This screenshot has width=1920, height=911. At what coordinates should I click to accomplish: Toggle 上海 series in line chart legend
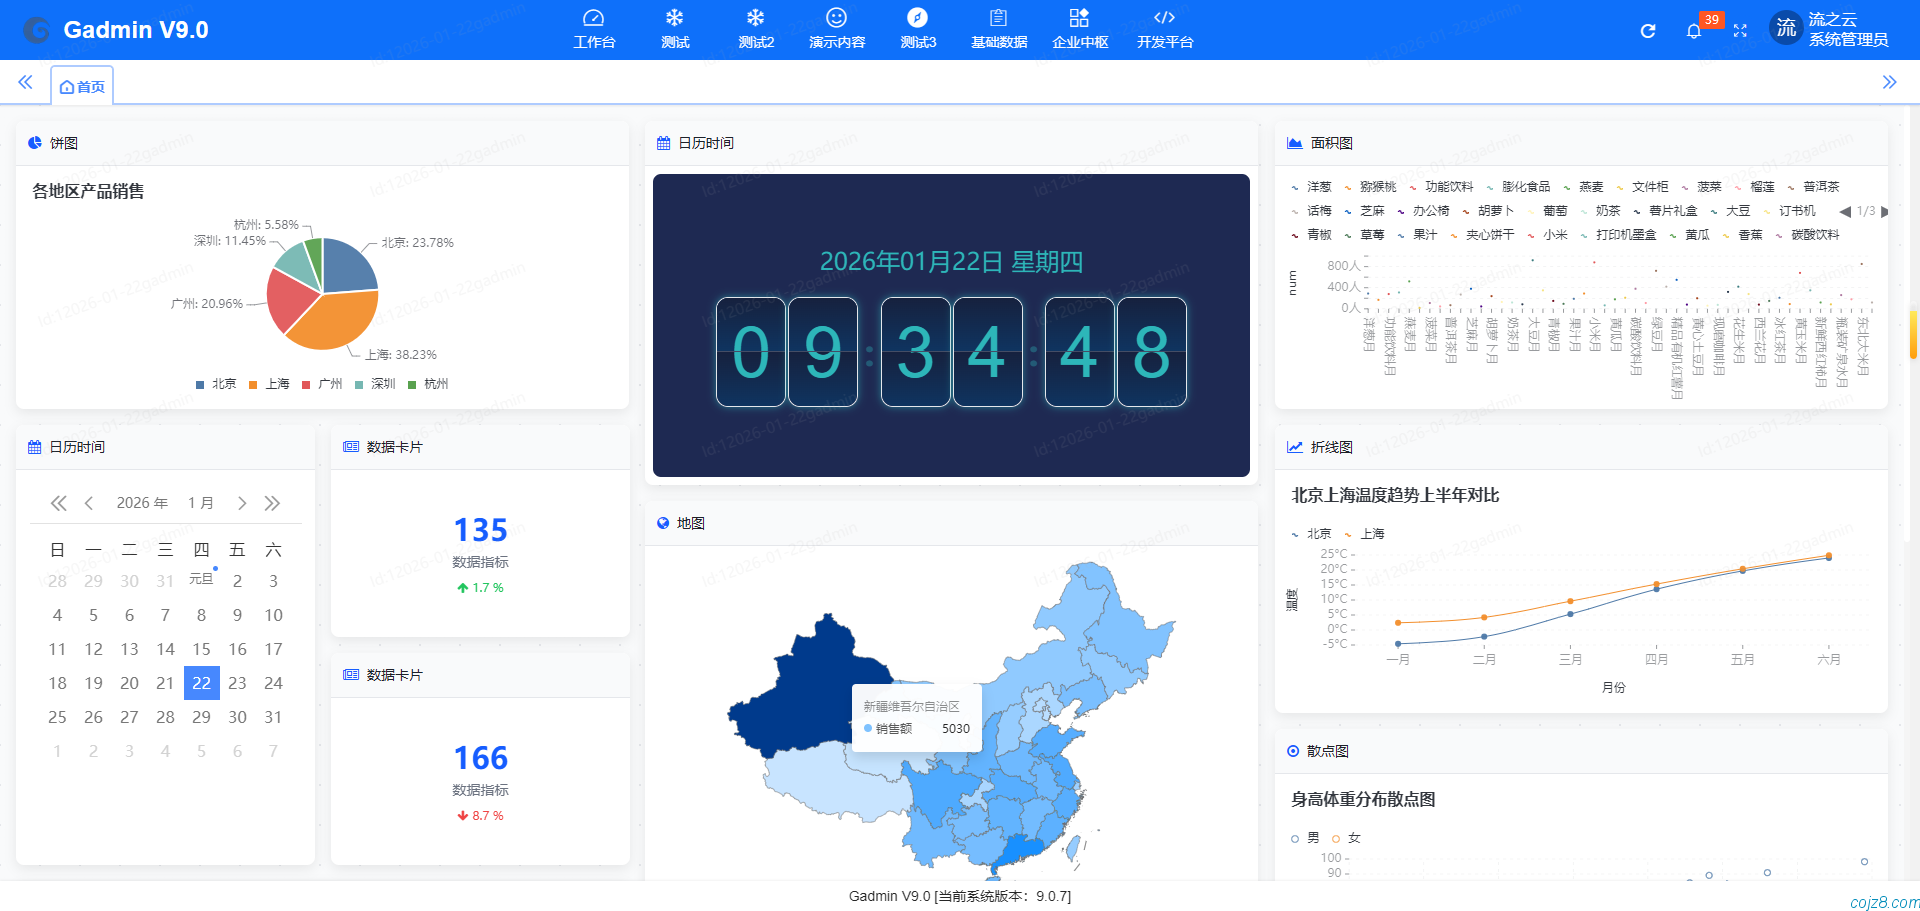[x=1365, y=534]
